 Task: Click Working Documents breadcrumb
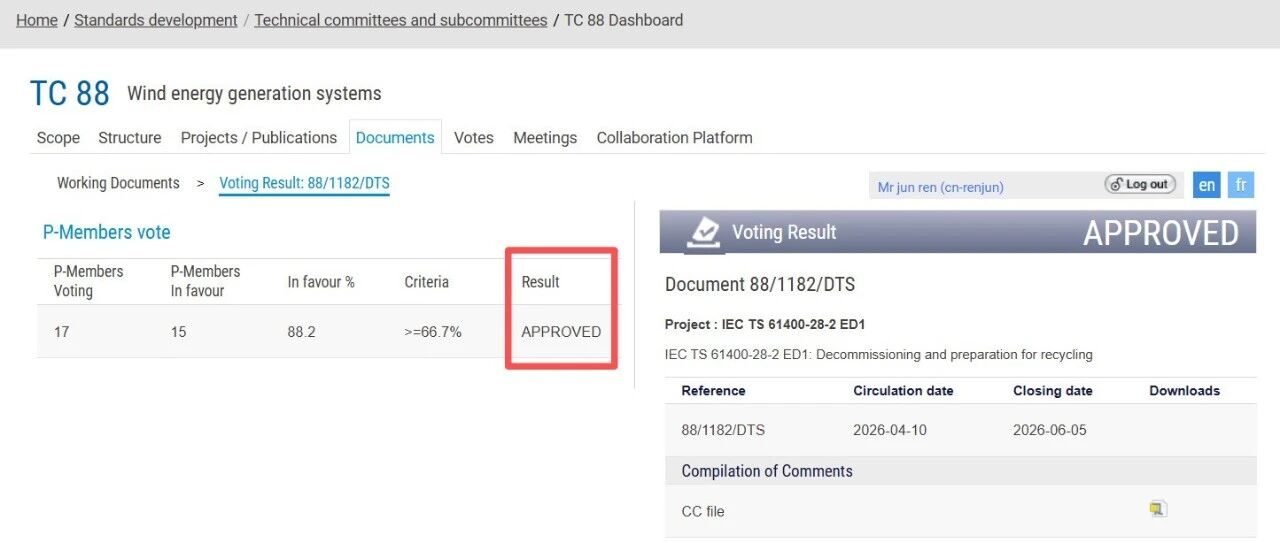(118, 183)
